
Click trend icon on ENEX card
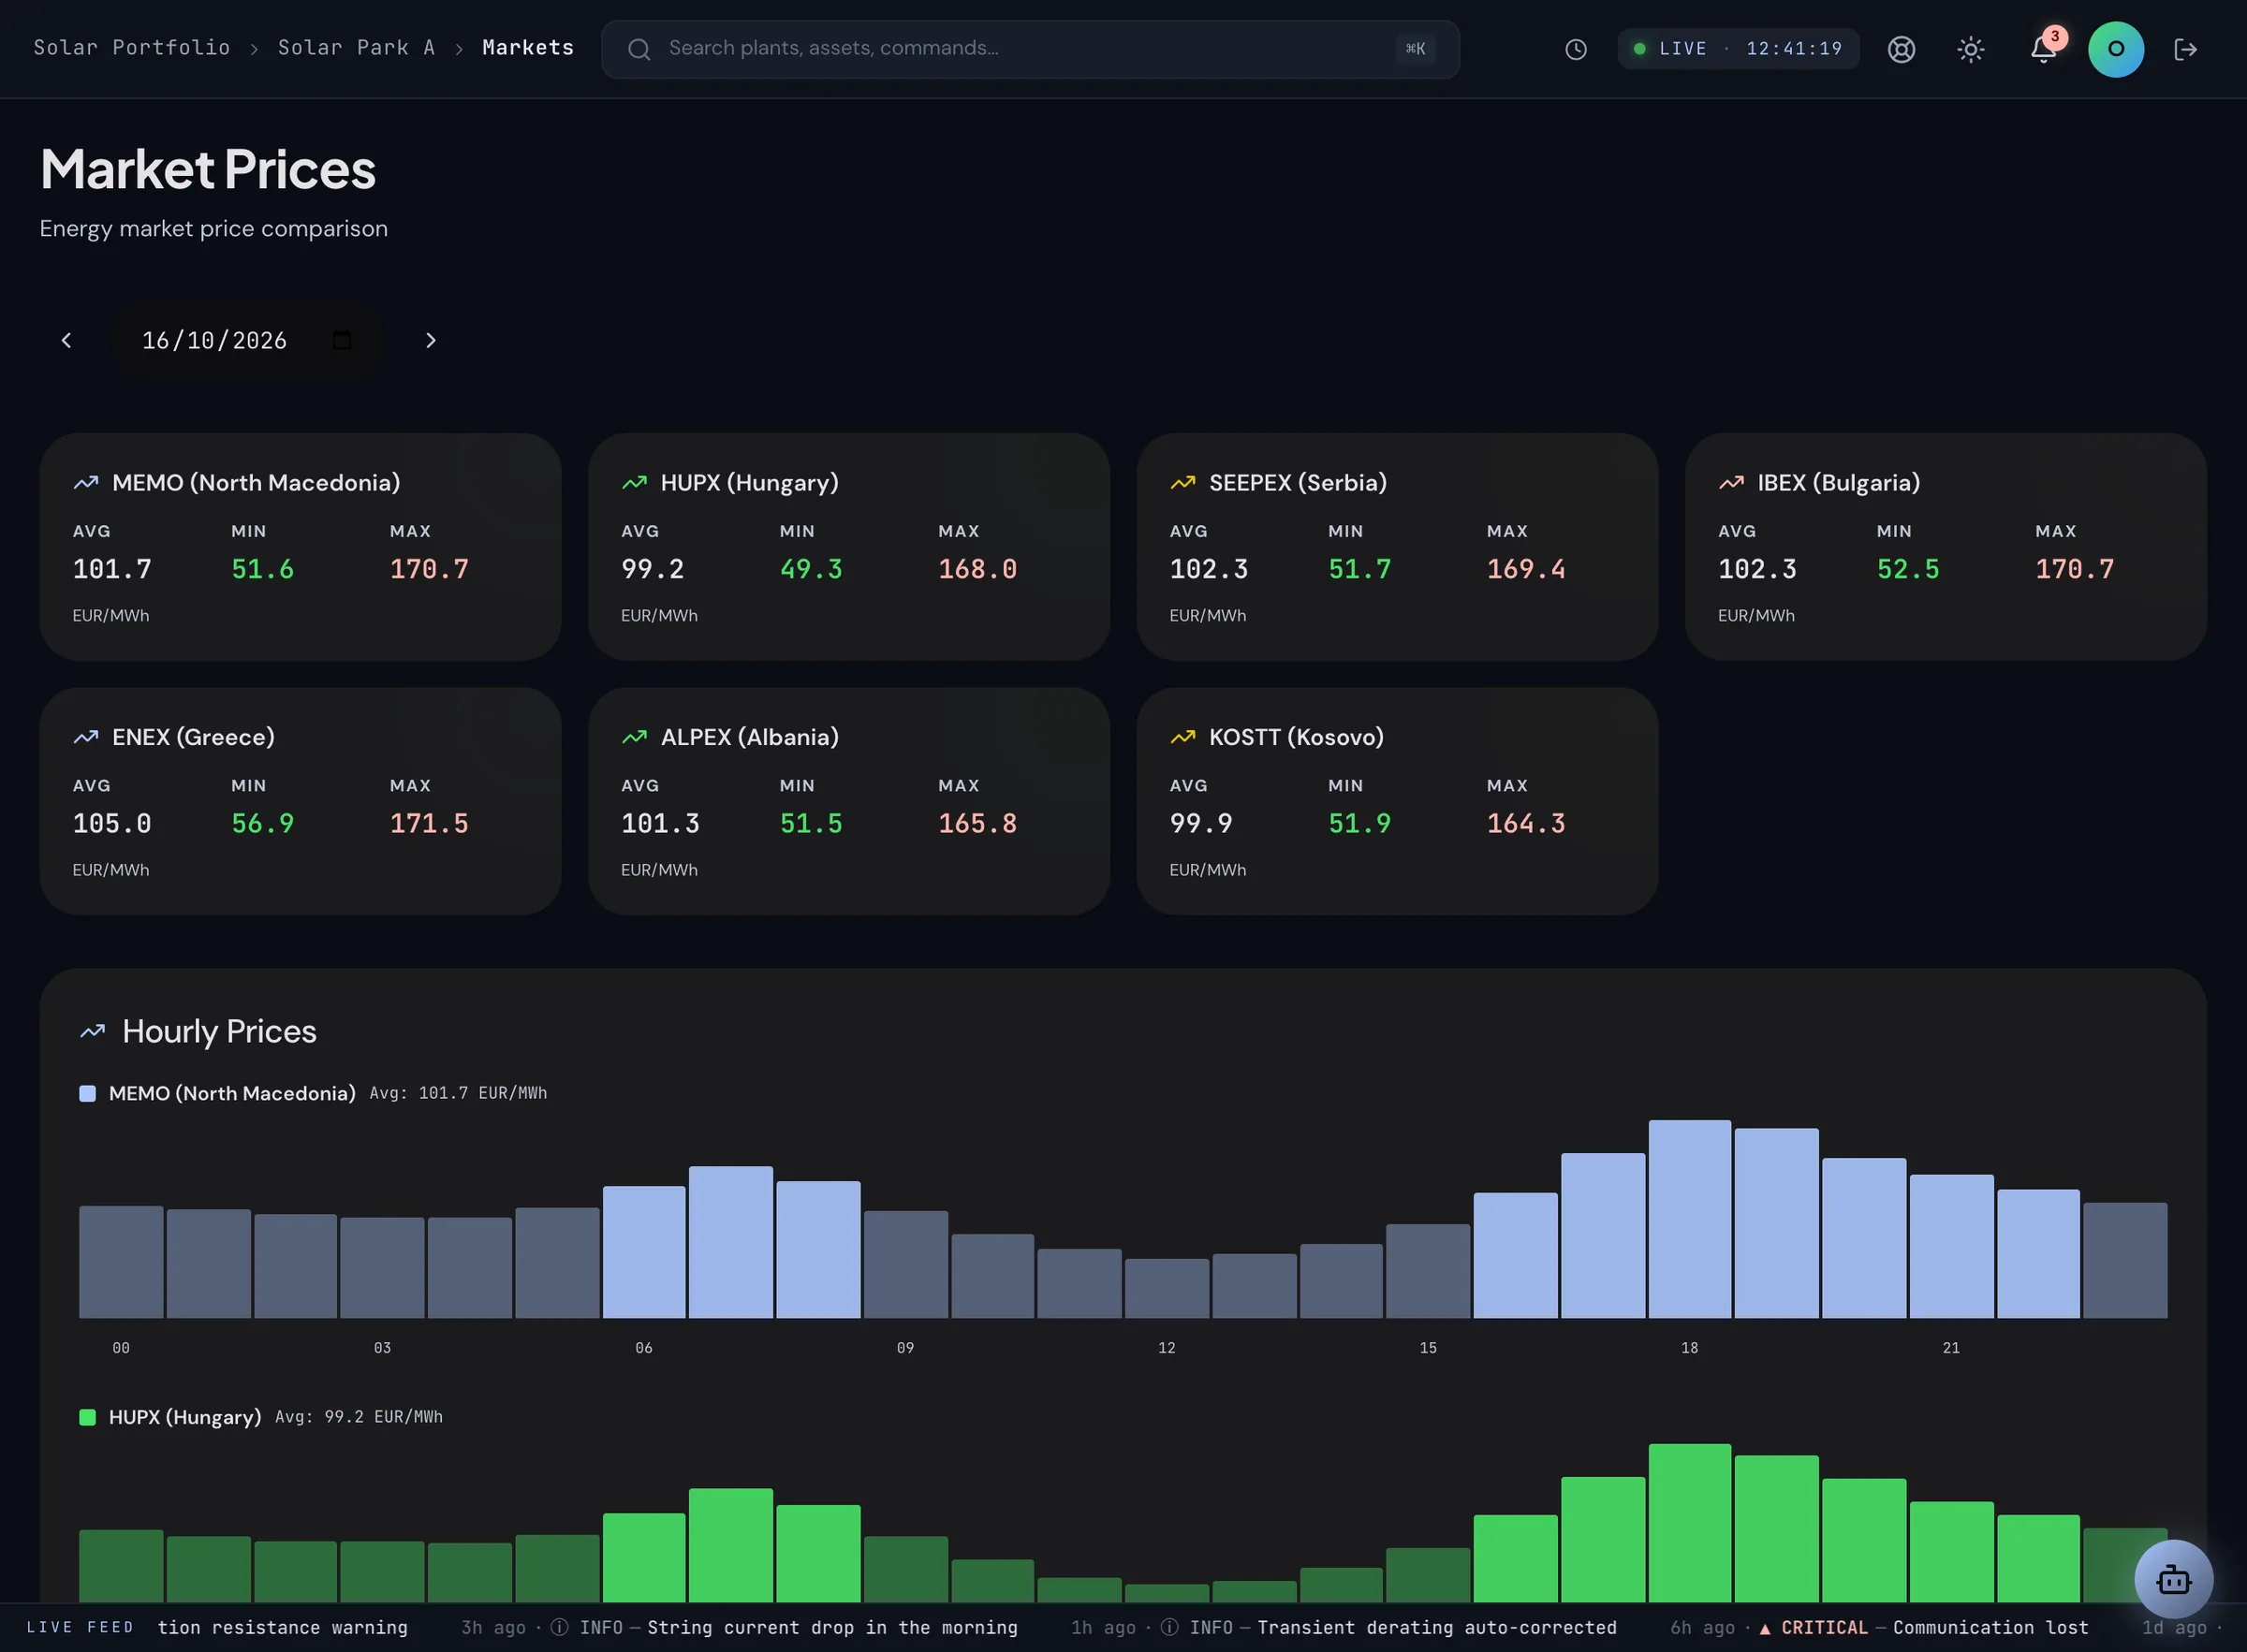[86, 737]
